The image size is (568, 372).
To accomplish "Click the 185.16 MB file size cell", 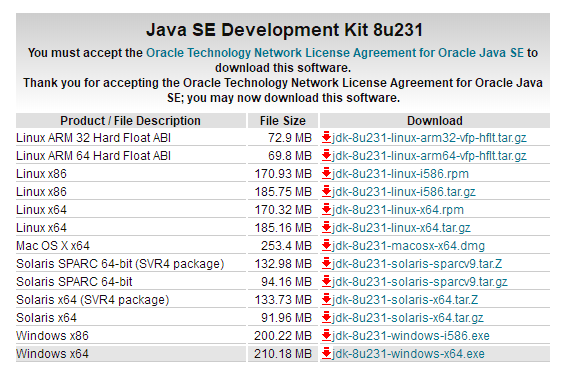I will point(283,228).
